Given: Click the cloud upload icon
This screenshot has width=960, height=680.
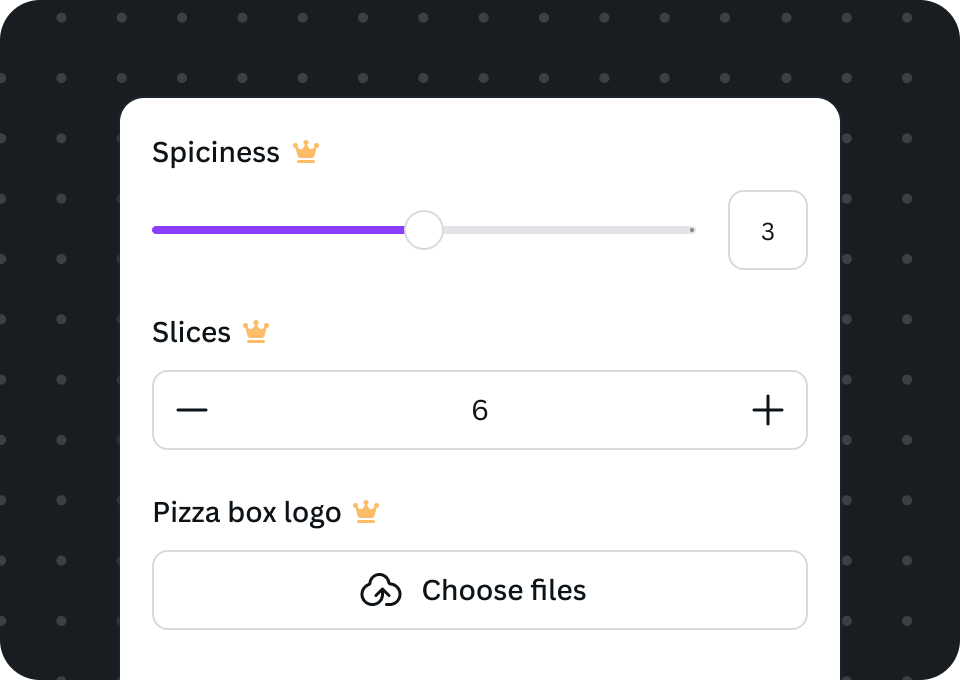Looking at the screenshot, I should (x=381, y=590).
